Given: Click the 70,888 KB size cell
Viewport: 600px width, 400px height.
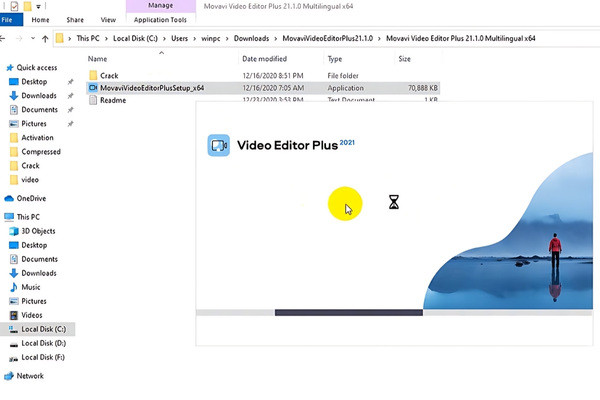Looking at the screenshot, I should click(x=422, y=88).
